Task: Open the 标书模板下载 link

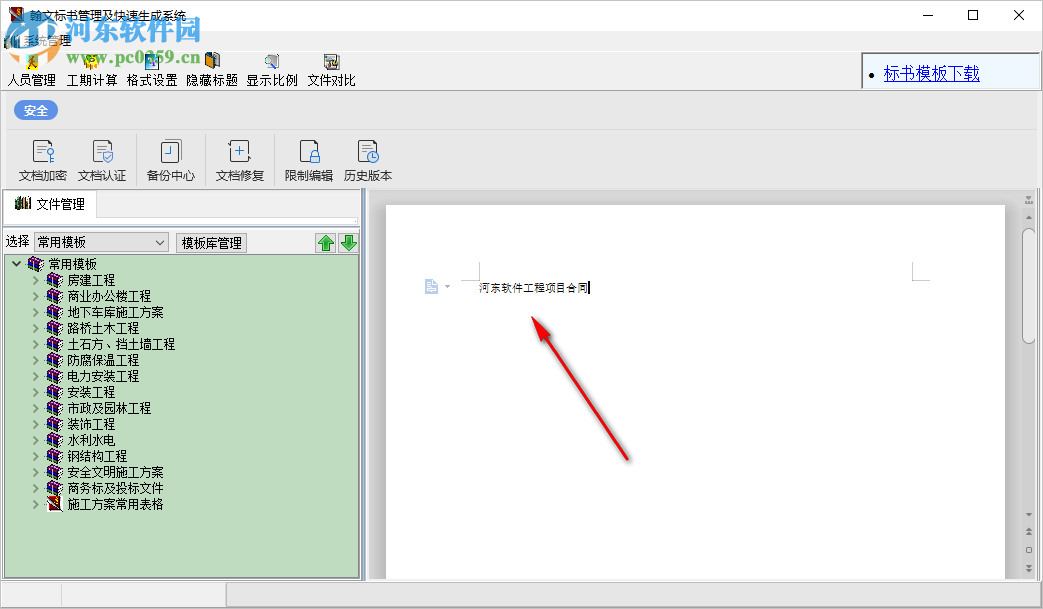Action: [931, 74]
